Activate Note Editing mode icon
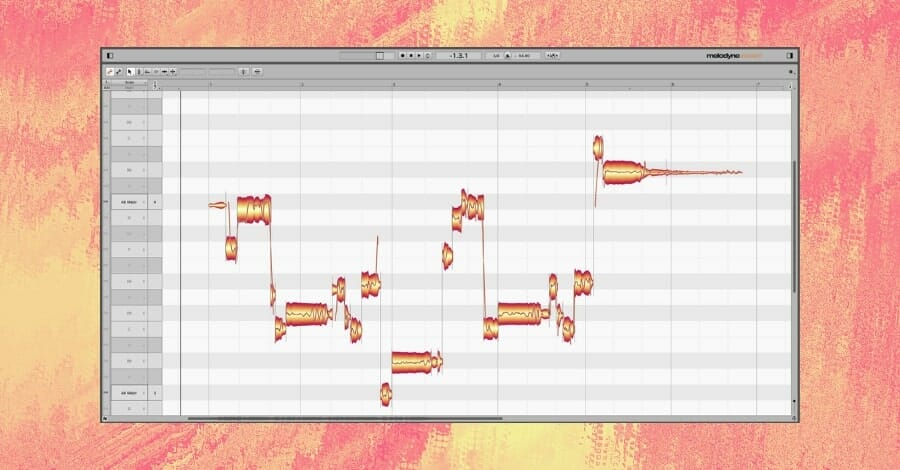 point(110,72)
